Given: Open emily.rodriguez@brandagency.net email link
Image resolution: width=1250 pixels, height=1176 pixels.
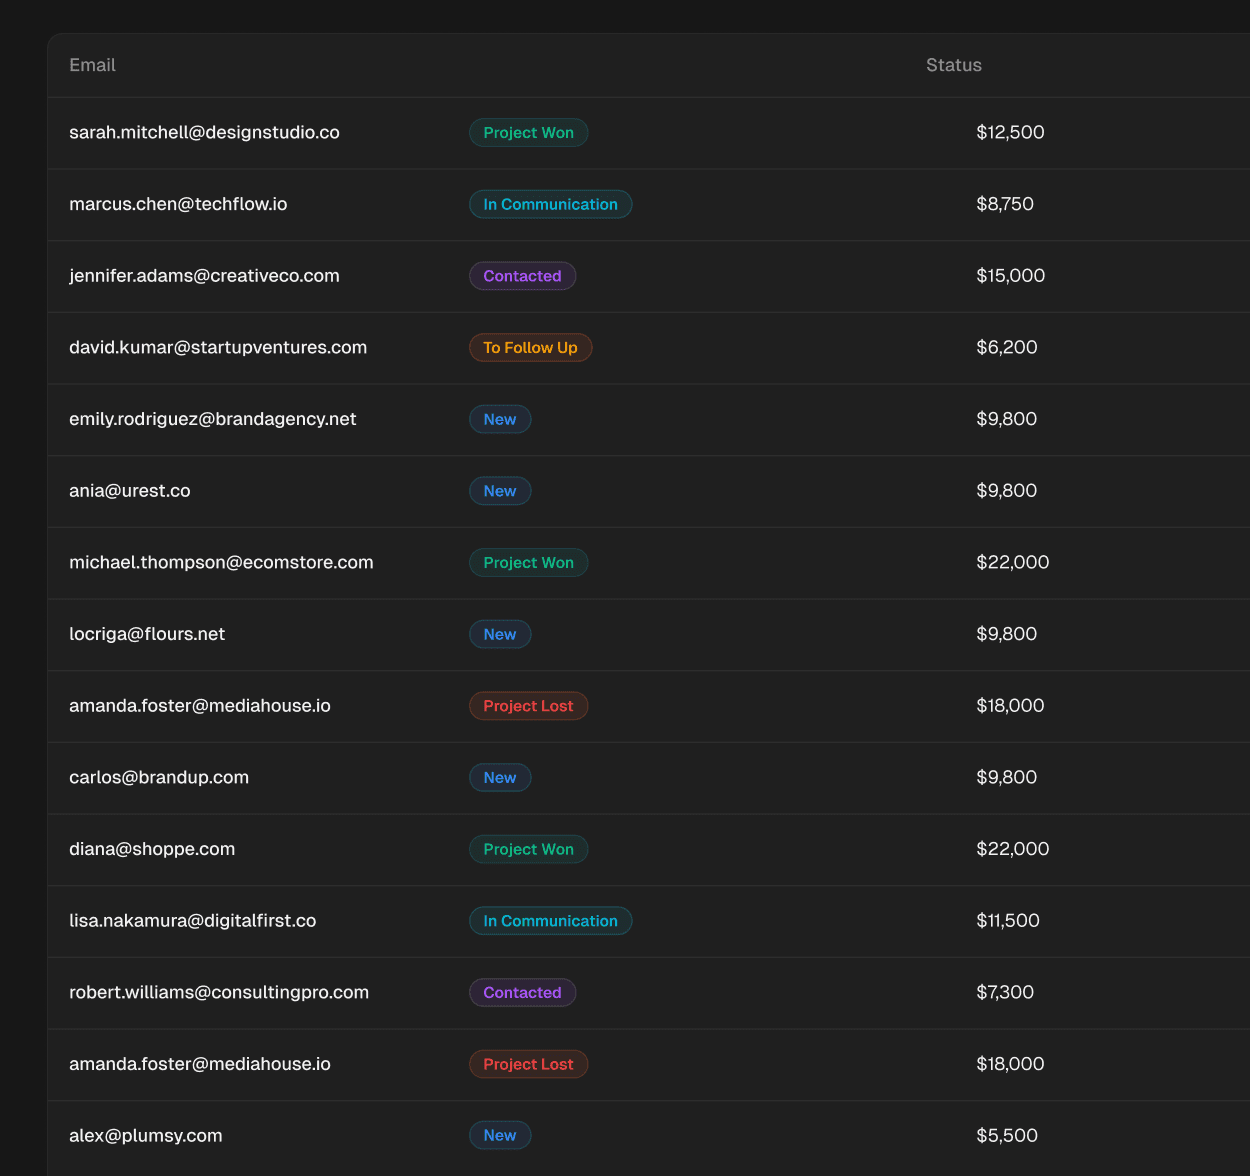Looking at the screenshot, I should tap(212, 419).
